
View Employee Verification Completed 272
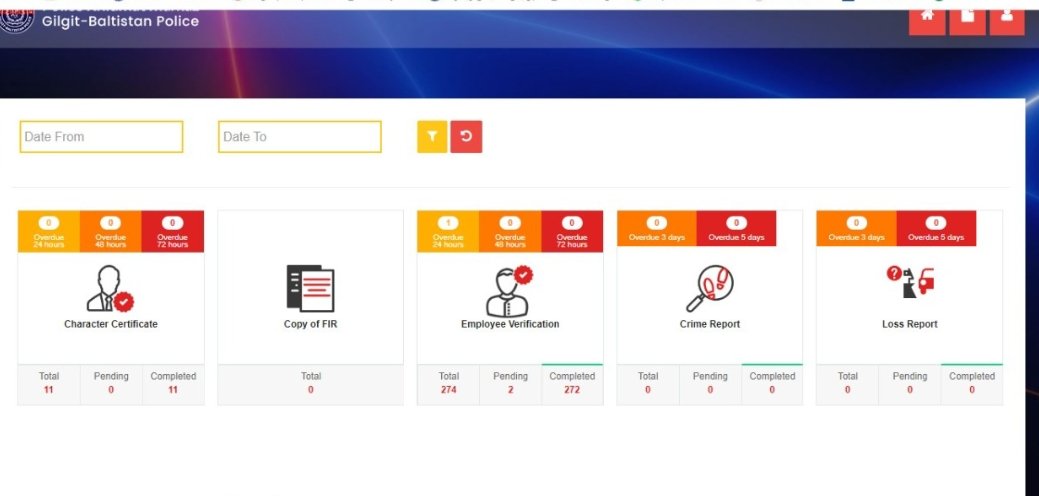572,384
